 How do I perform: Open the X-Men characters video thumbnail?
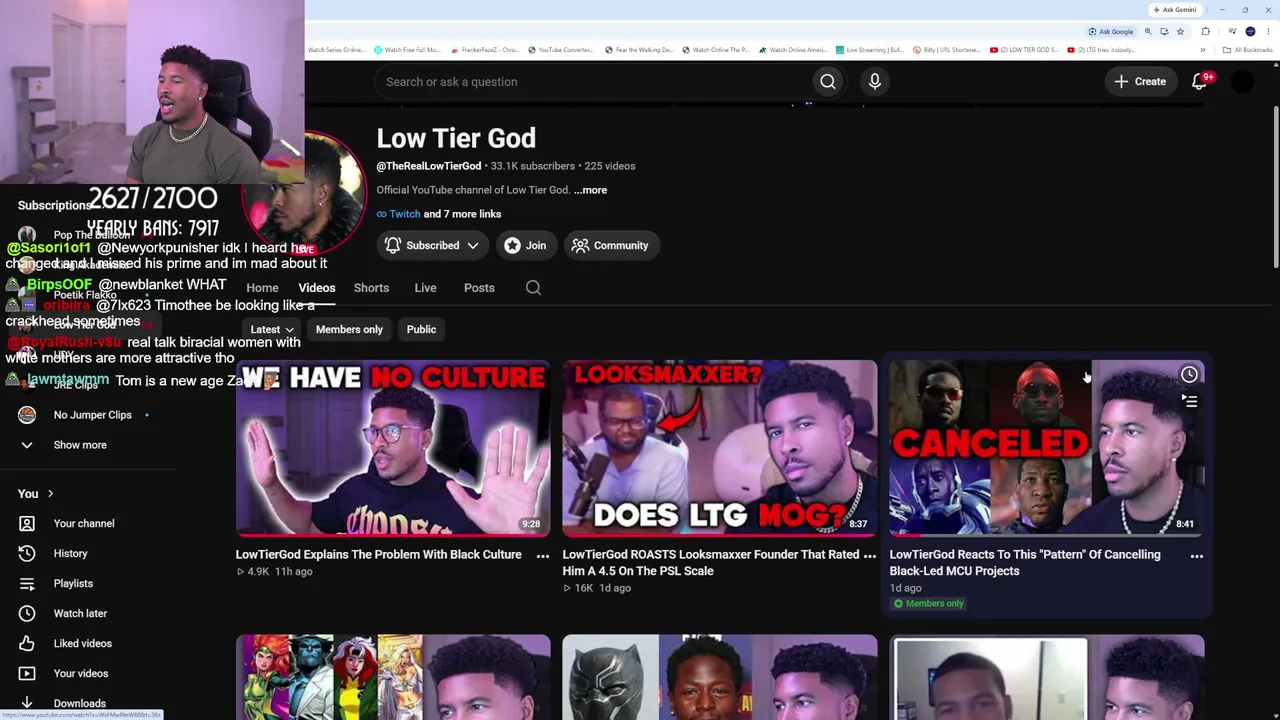pyautogui.click(x=393, y=677)
